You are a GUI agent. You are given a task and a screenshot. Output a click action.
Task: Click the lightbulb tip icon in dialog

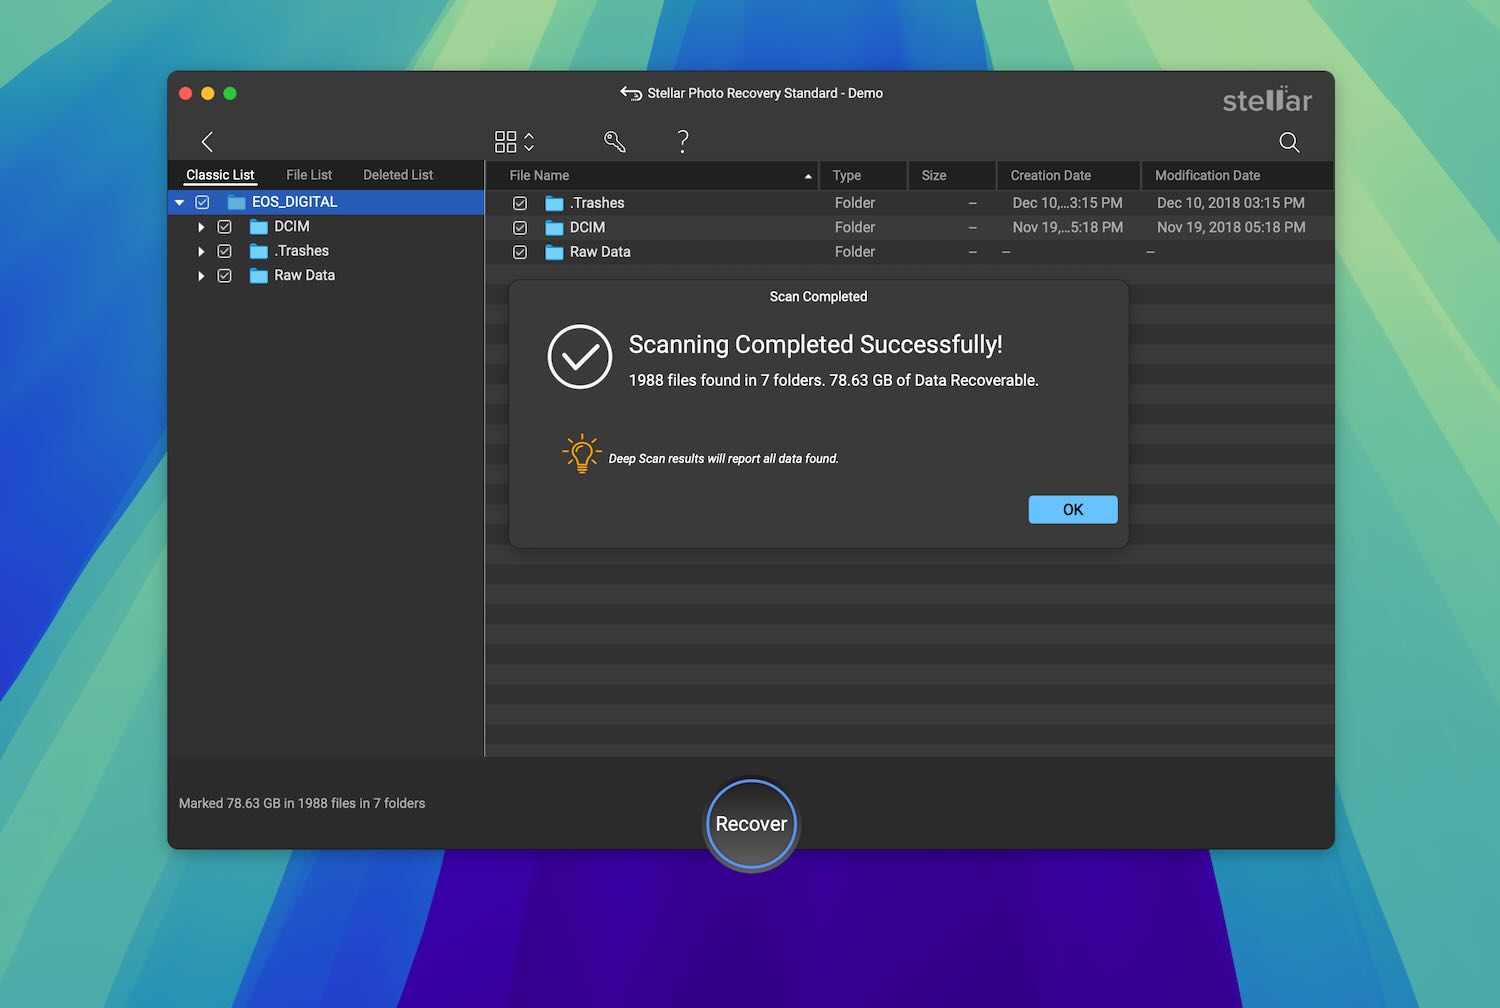(582, 454)
